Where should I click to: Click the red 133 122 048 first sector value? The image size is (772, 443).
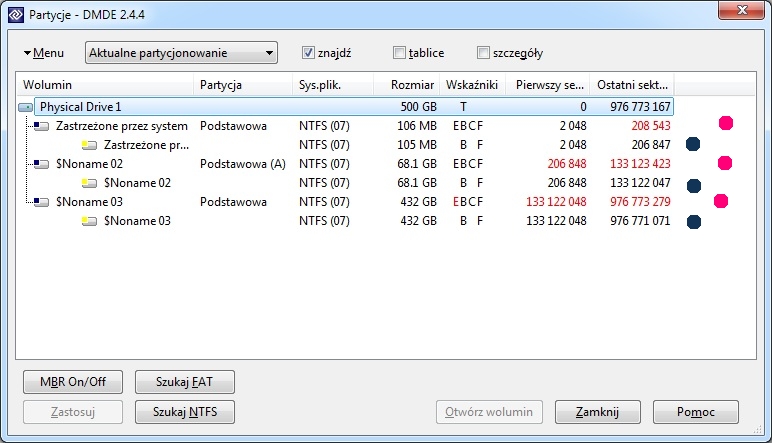(556, 202)
